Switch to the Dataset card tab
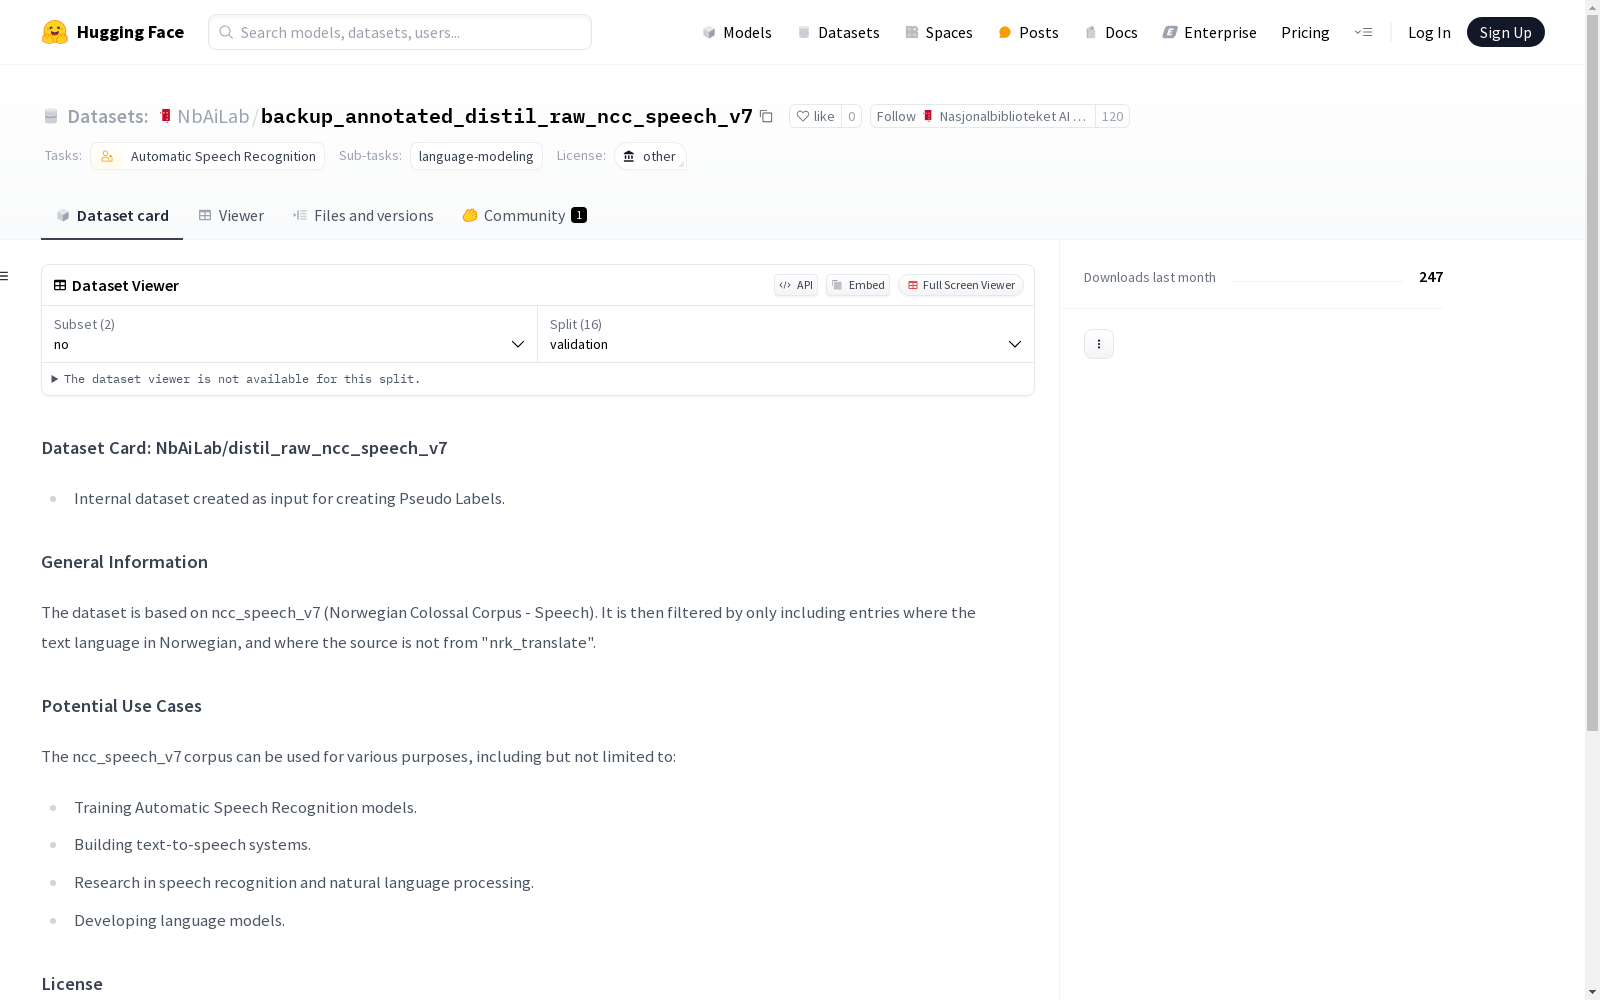This screenshot has width=1600, height=1000. pos(112,216)
